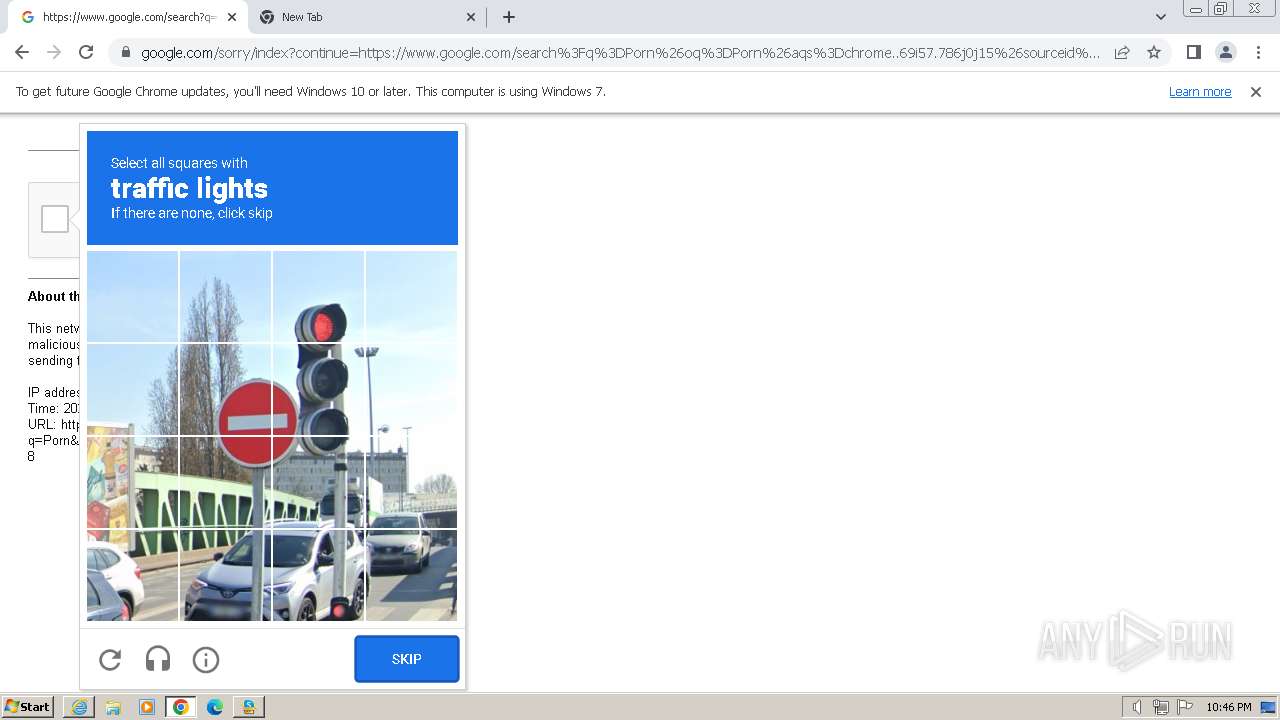Image resolution: width=1280 pixels, height=720 pixels.
Task: Open captcha help info icon
Action: tap(206, 659)
